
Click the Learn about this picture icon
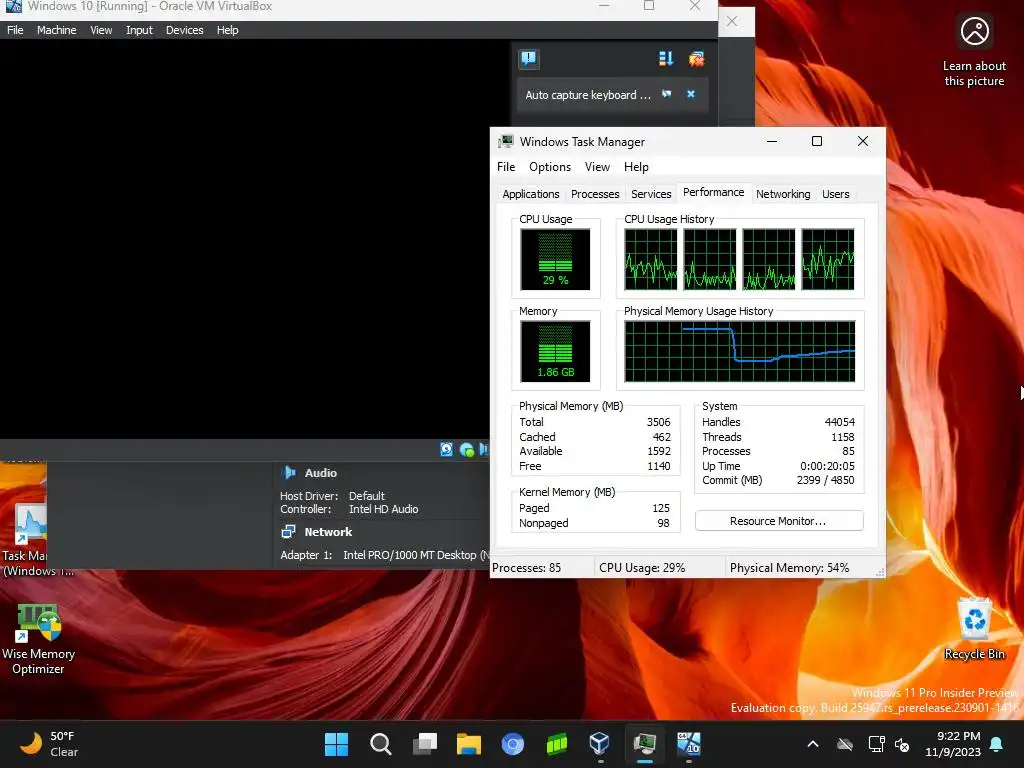click(974, 31)
